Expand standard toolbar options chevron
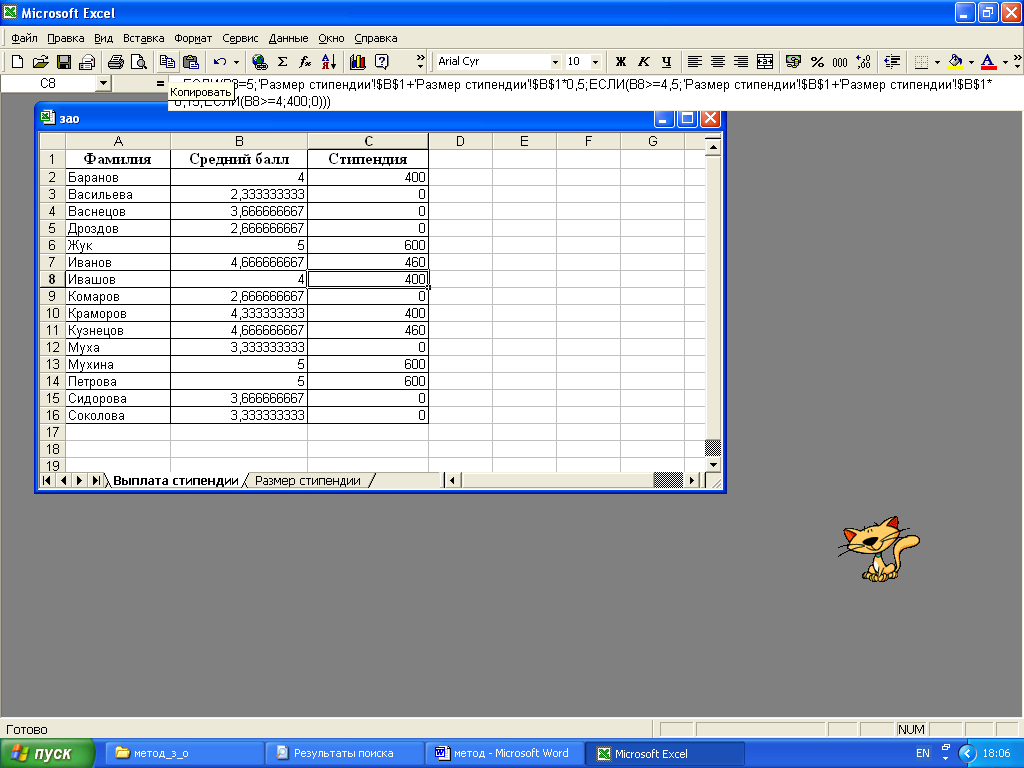1024x768 pixels. point(421,61)
